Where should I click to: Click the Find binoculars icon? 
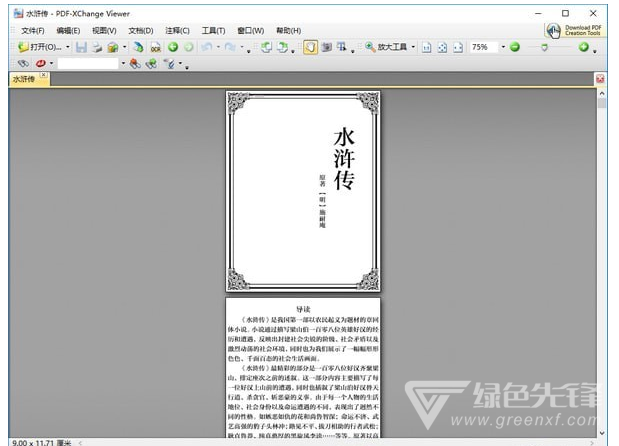(23, 63)
